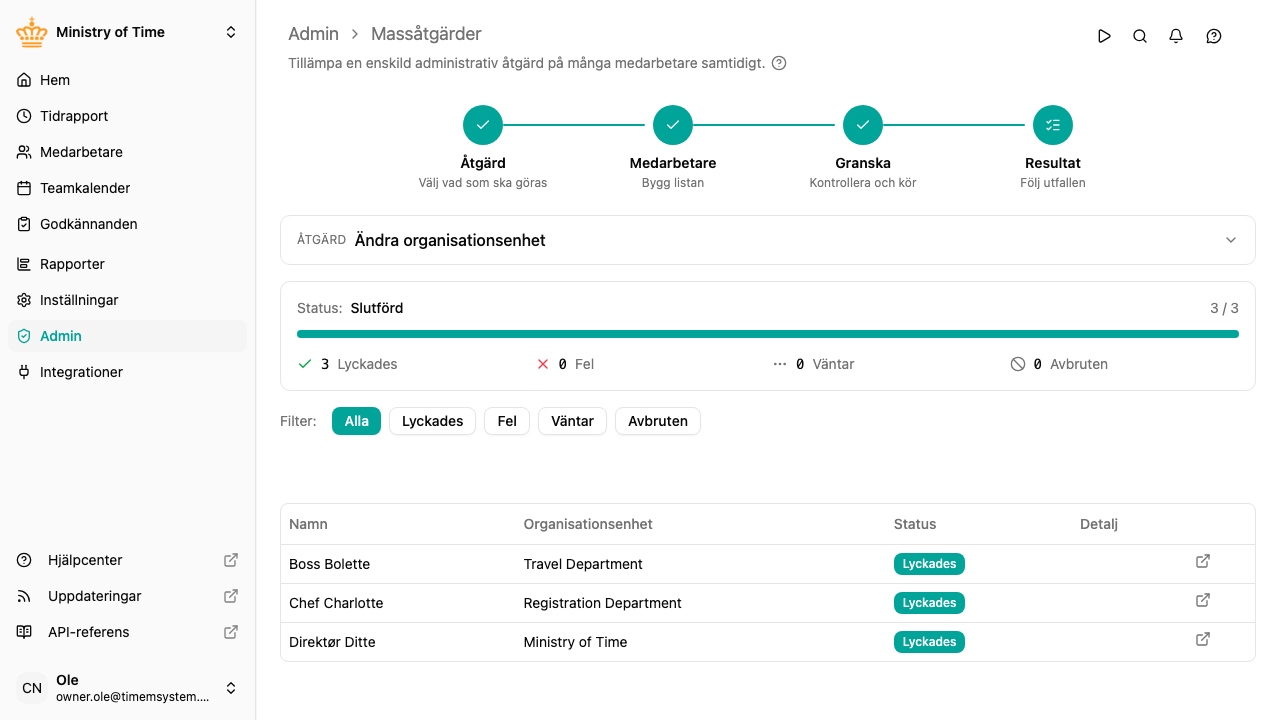Filter results by Väntar
The height and width of the screenshot is (720, 1280).
point(572,421)
